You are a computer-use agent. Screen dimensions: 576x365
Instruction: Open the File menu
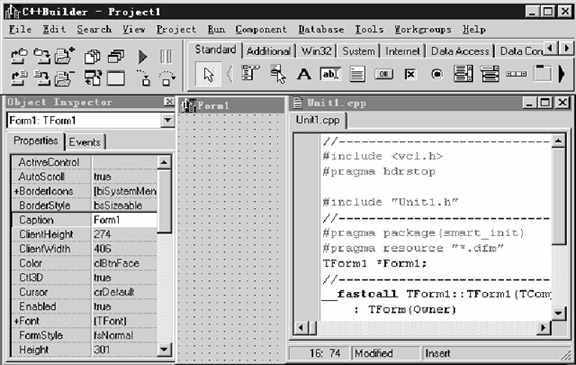click(x=20, y=29)
